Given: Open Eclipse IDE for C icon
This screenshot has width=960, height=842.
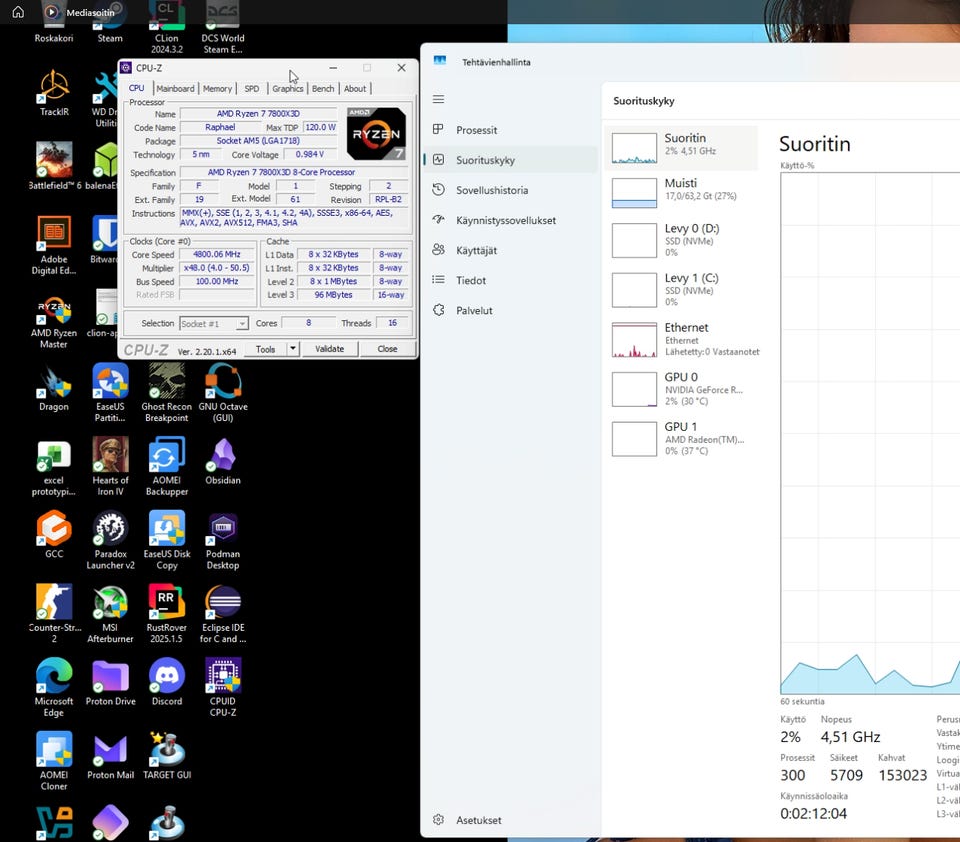Looking at the screenshot, I should click(223, 612).
